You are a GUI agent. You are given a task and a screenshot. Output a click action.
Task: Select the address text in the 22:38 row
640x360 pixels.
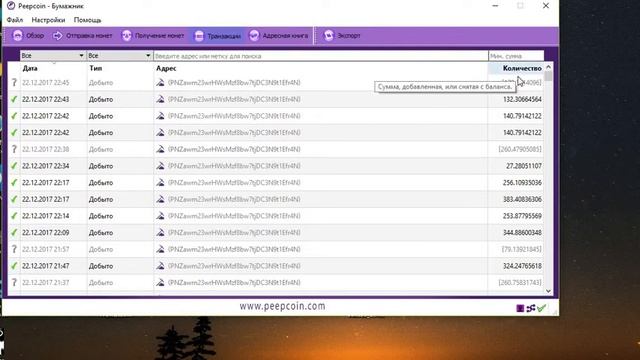point(234,149)
